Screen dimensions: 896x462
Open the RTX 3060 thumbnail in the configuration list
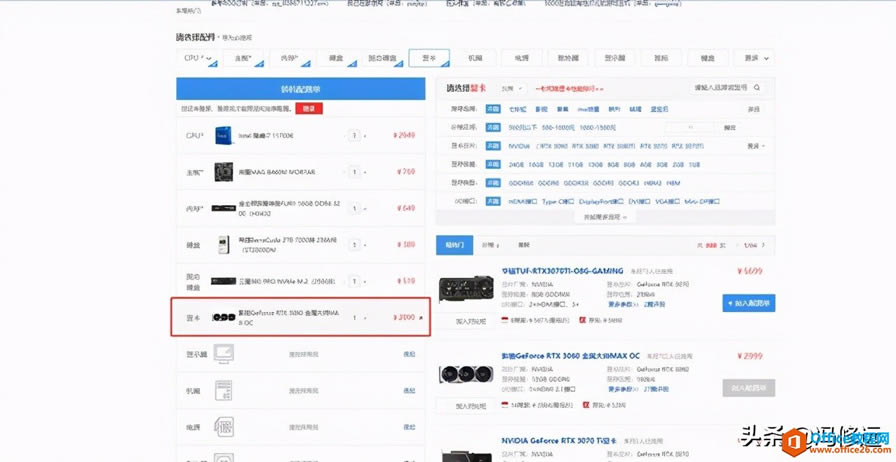coord(223,317)
